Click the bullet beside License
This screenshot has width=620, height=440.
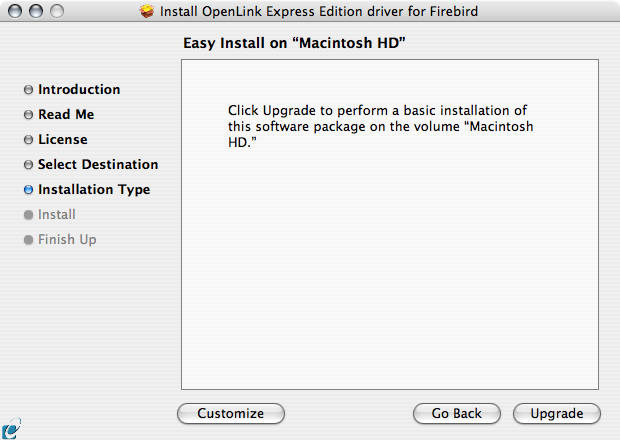point(28,140)
